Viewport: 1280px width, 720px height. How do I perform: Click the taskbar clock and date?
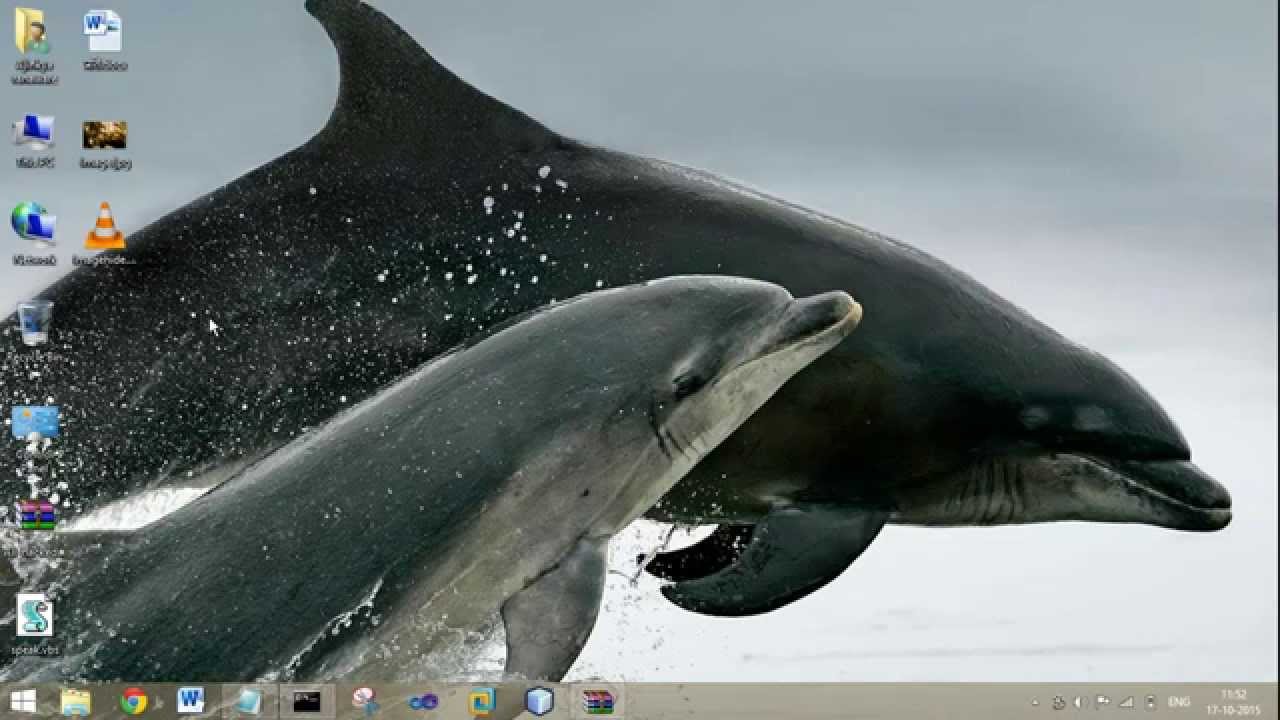[x=1234, y=701]
